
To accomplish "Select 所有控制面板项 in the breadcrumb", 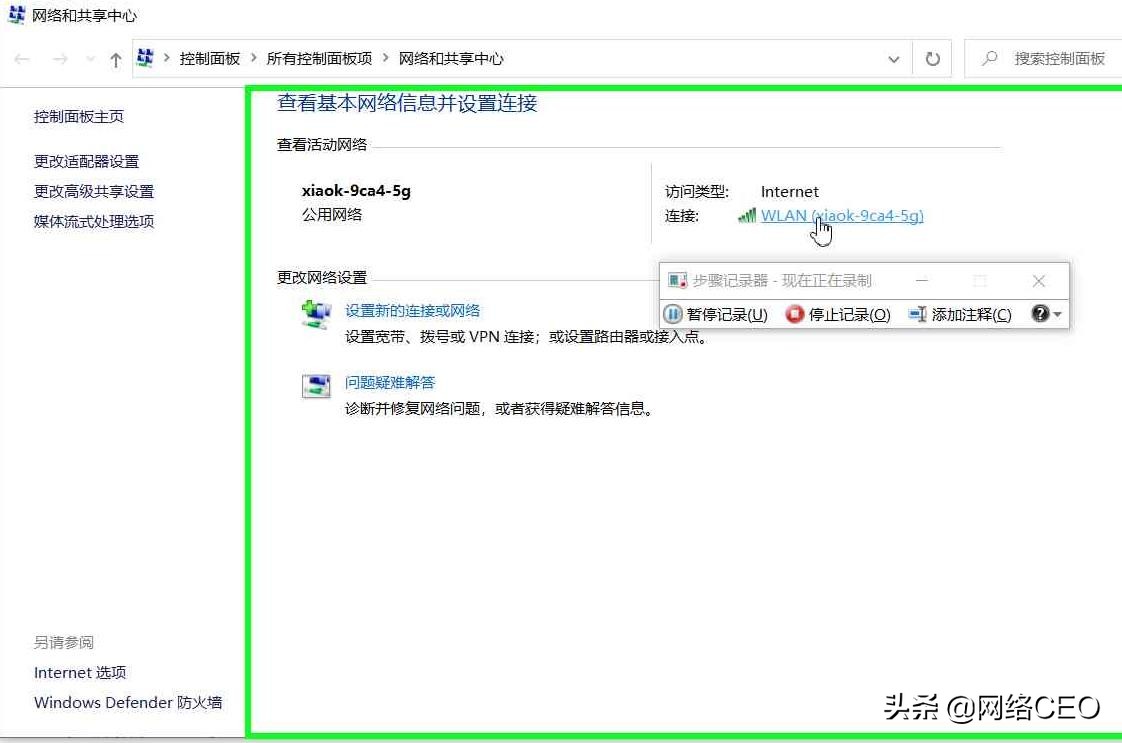I will point(319,58).
